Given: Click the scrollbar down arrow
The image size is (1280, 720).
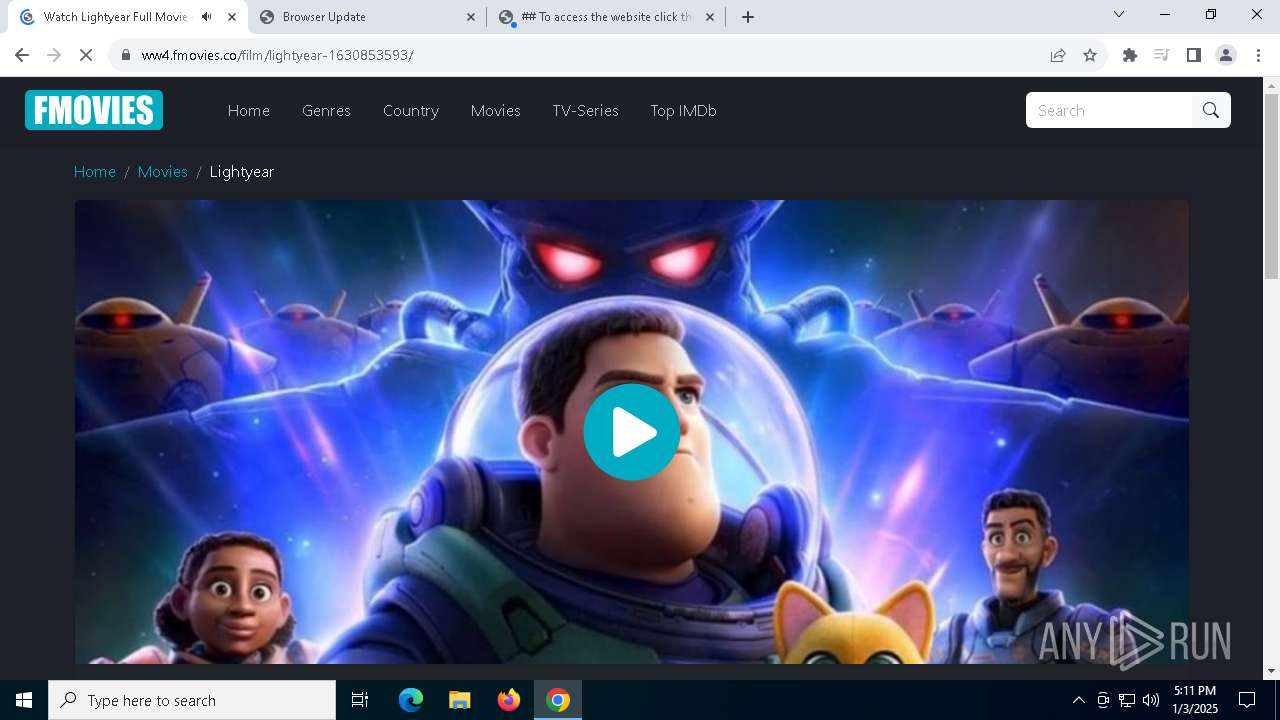Looking at the screenshot, I should pos(1272,671).
